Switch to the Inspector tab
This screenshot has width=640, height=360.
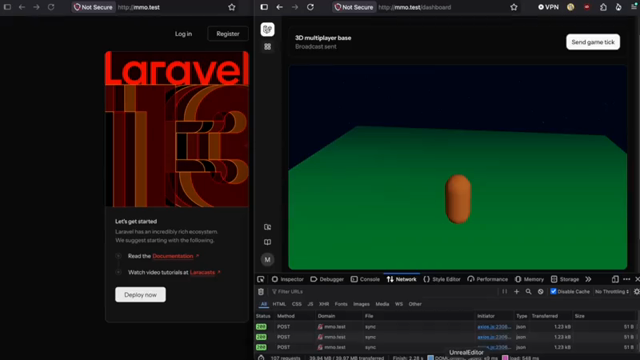point(288,279)
